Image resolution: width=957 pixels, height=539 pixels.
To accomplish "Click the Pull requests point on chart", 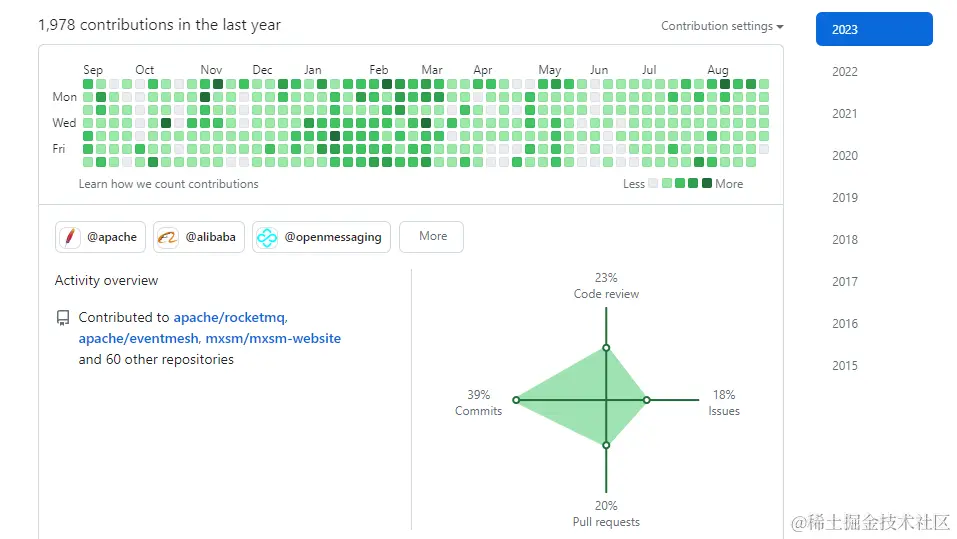I will pyautogui.click(x=606, y=446).
